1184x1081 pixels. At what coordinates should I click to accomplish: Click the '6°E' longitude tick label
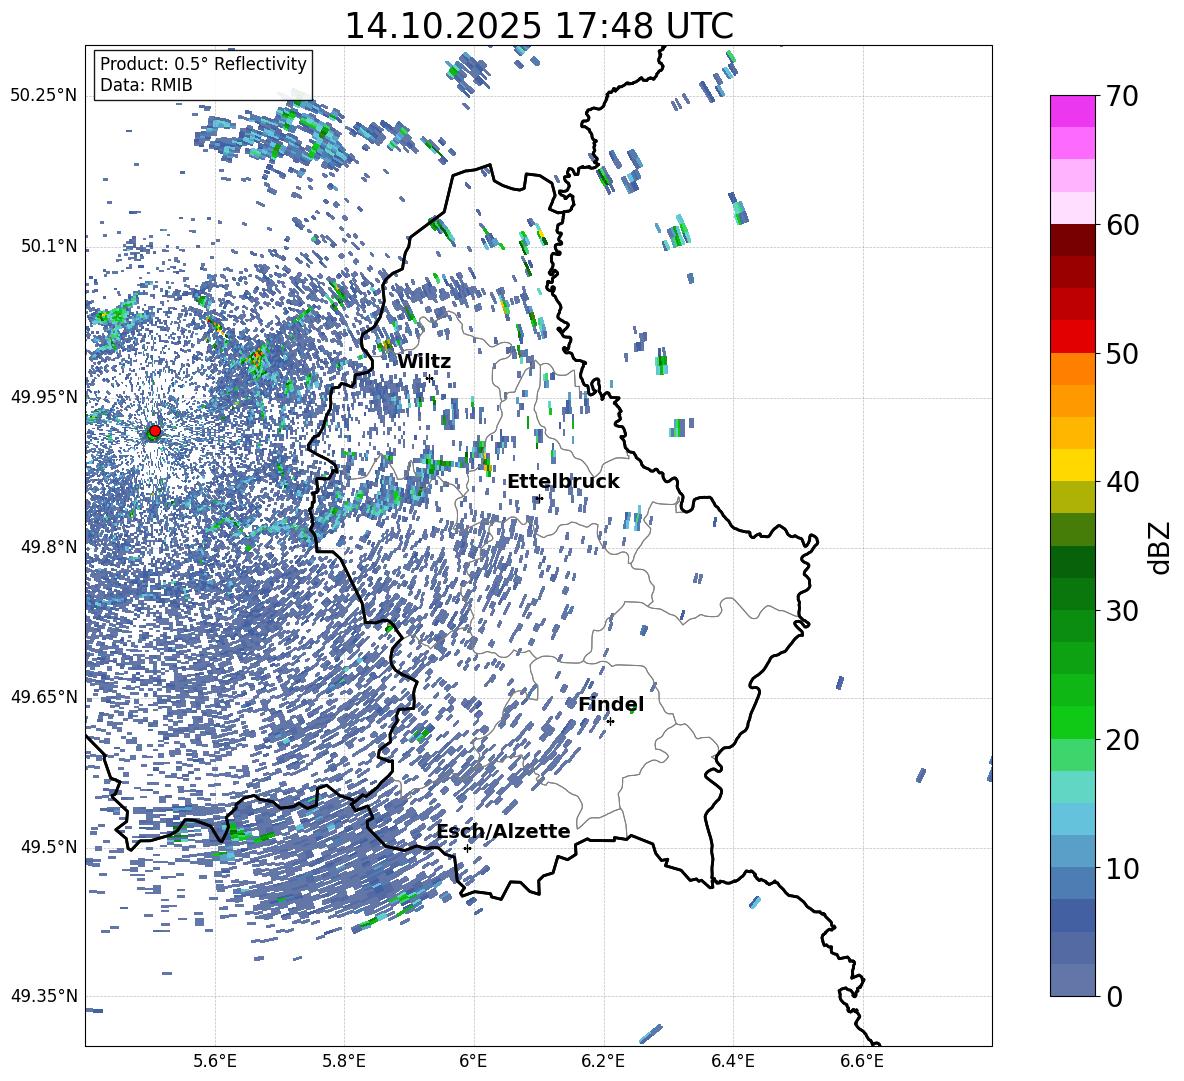[473, 1061]
